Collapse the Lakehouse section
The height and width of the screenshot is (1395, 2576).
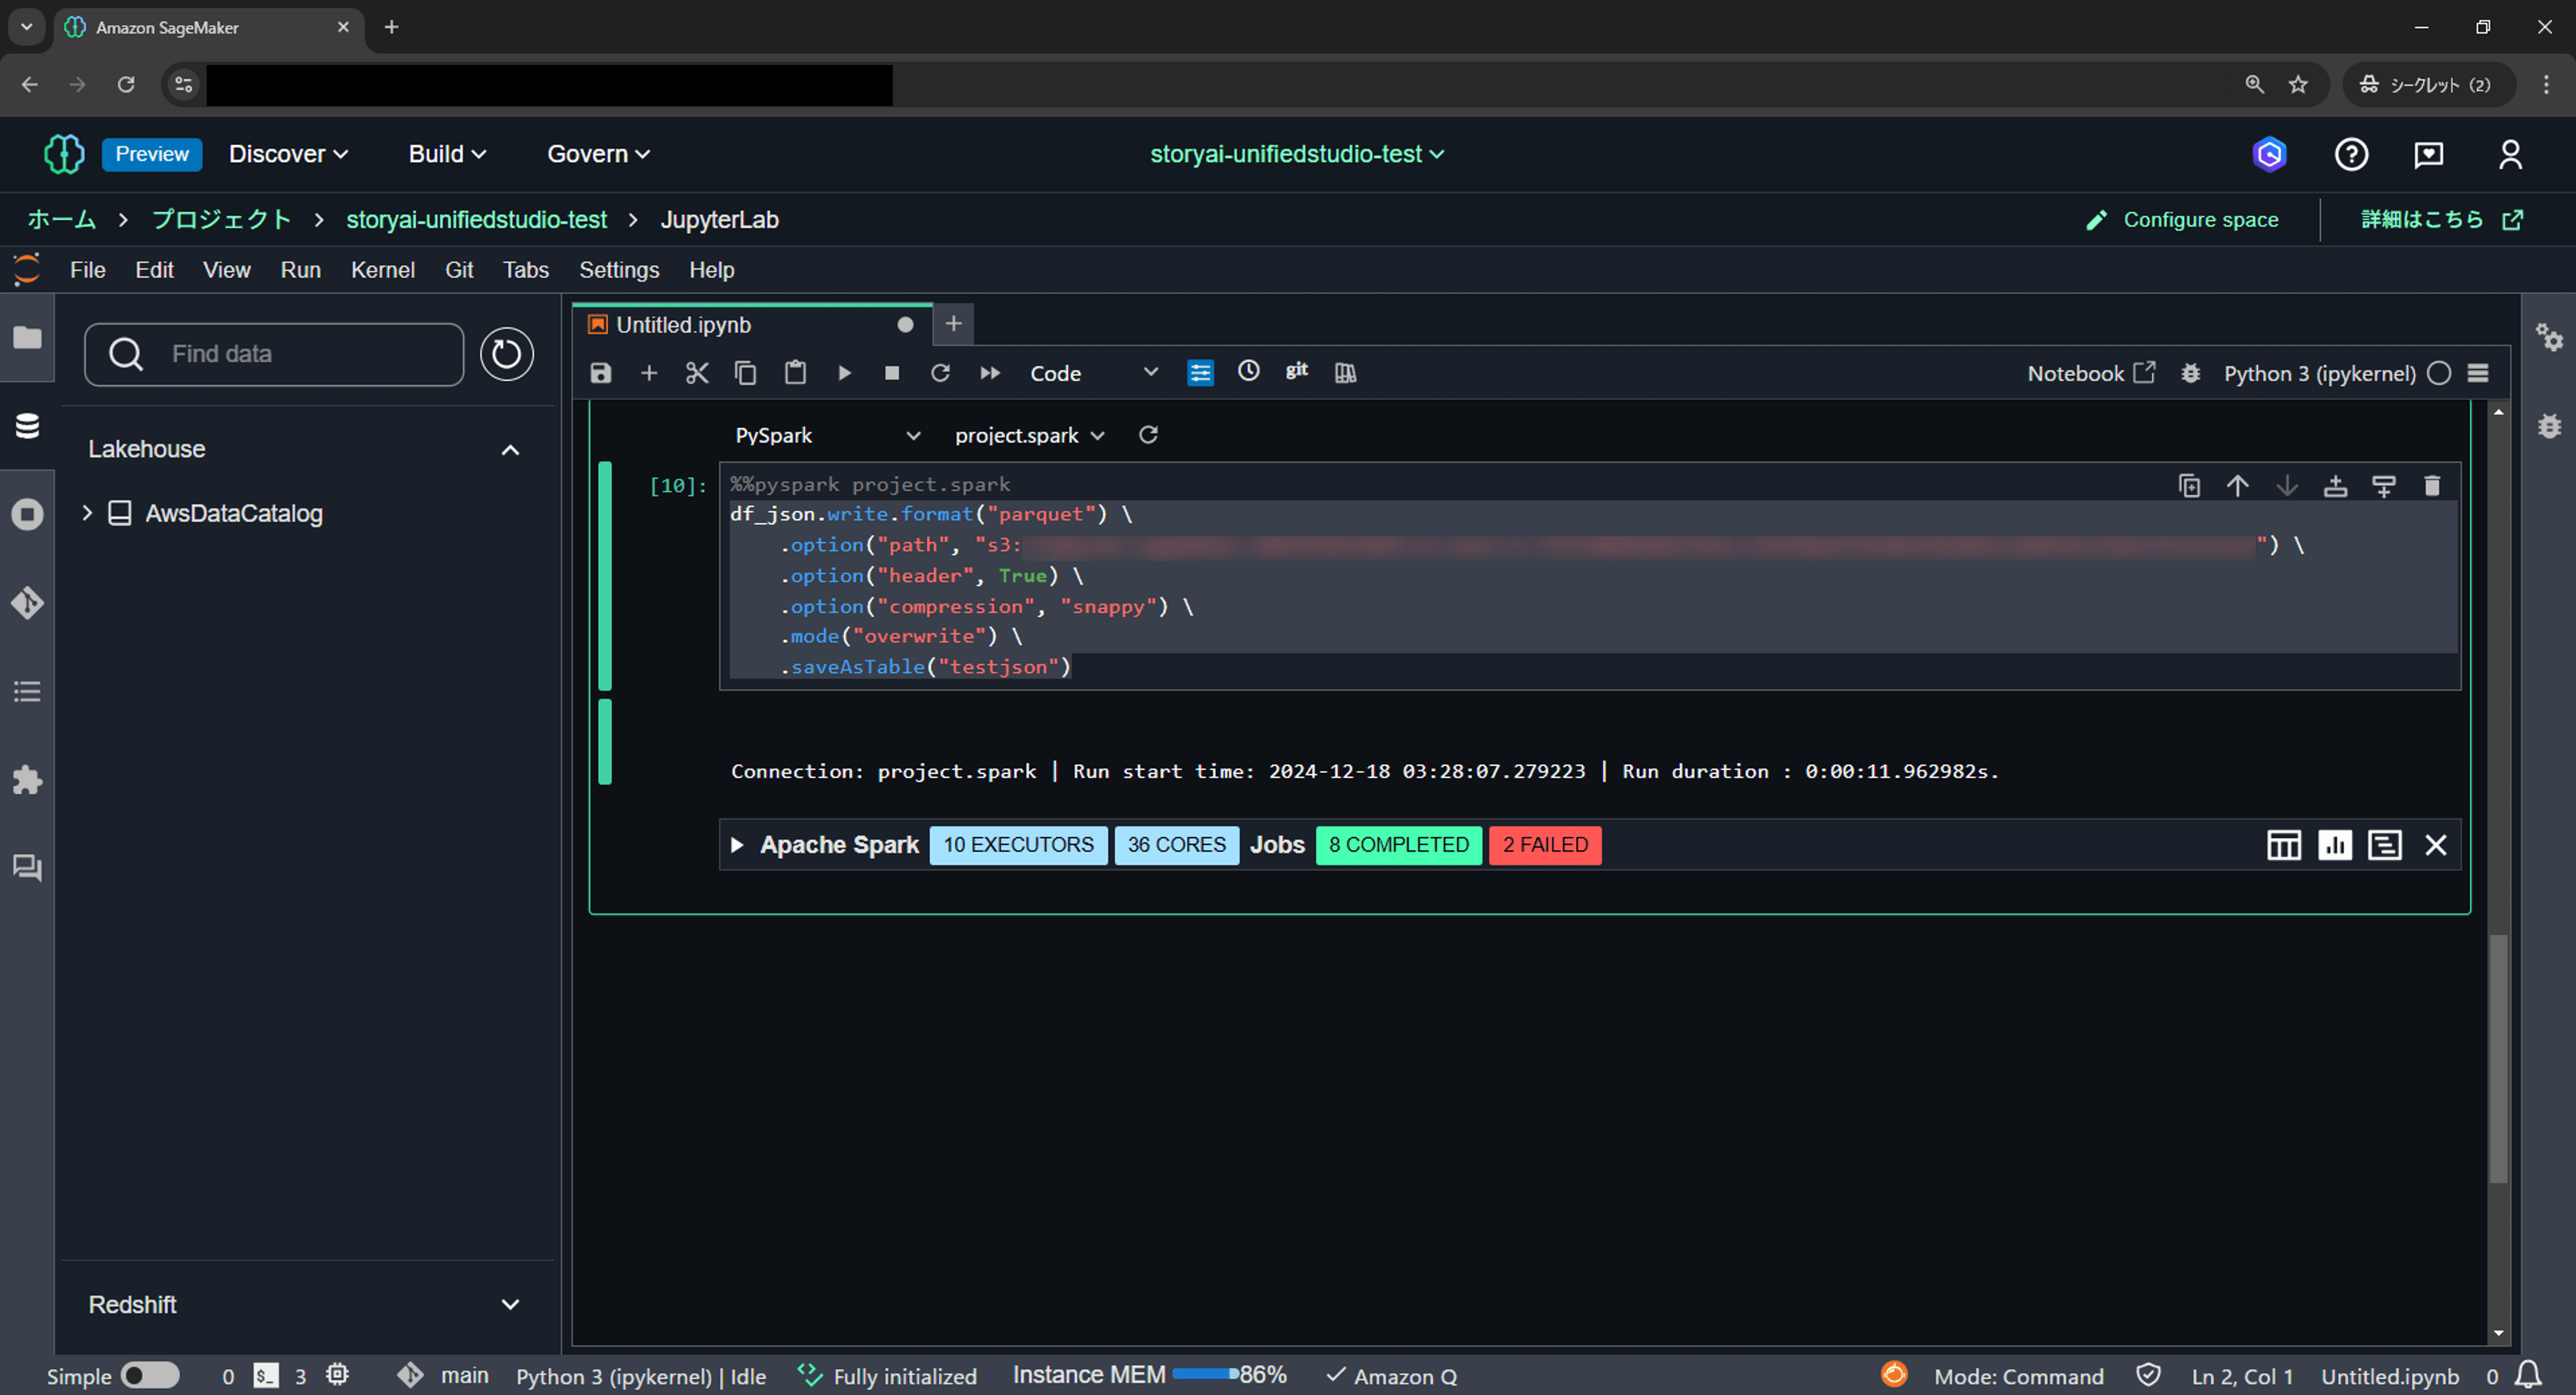coord(510,450)
